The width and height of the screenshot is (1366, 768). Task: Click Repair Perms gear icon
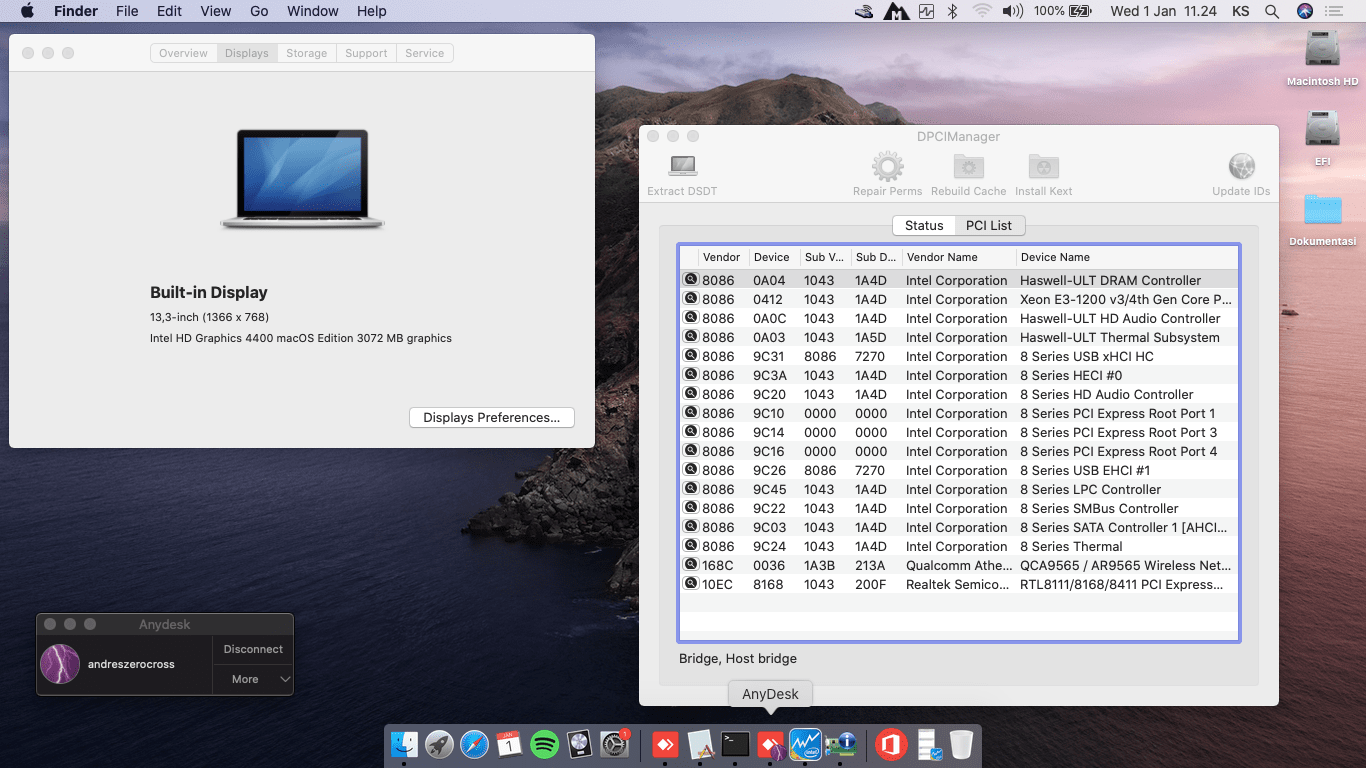[887, 166]
